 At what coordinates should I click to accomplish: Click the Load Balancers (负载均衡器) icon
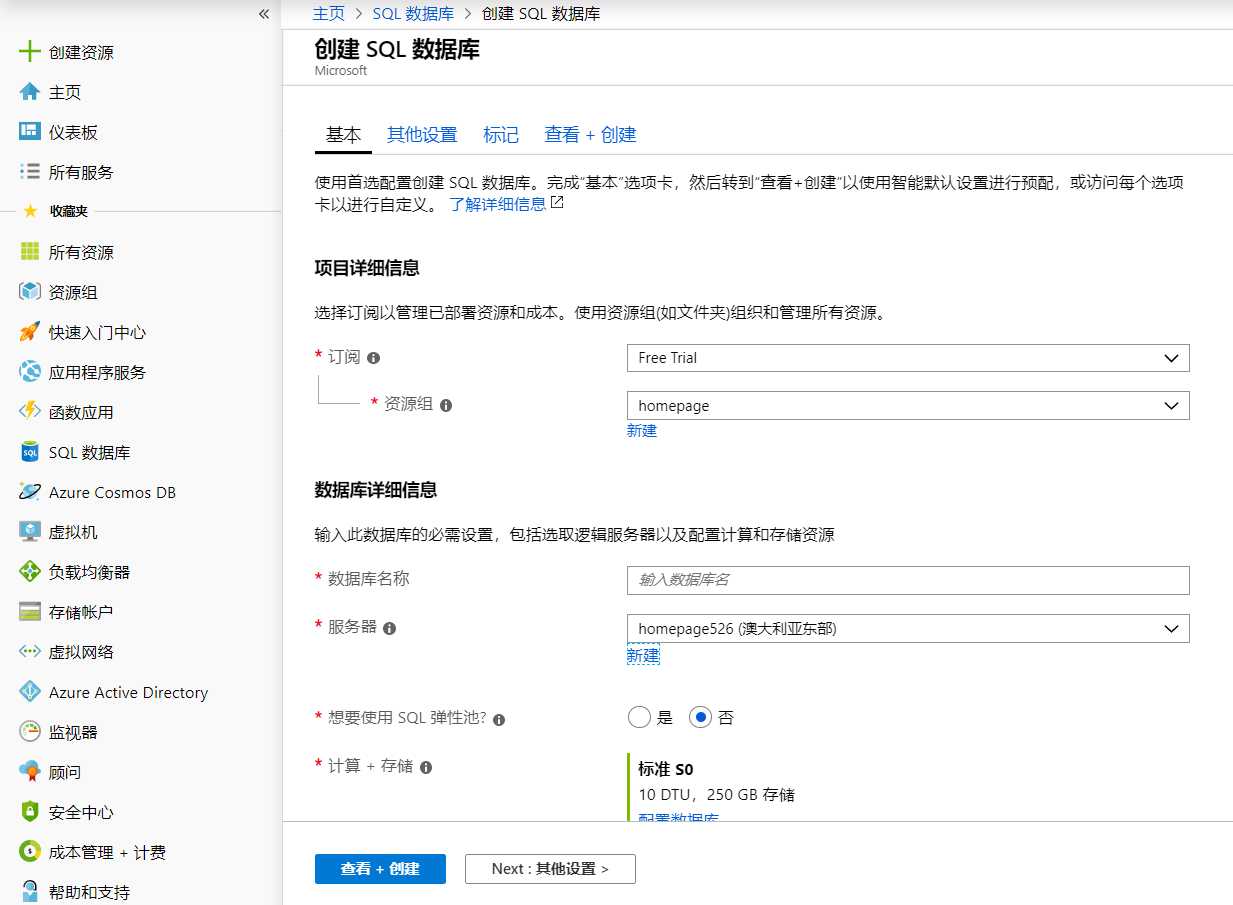pyautogui.click(x=30, y=572)
